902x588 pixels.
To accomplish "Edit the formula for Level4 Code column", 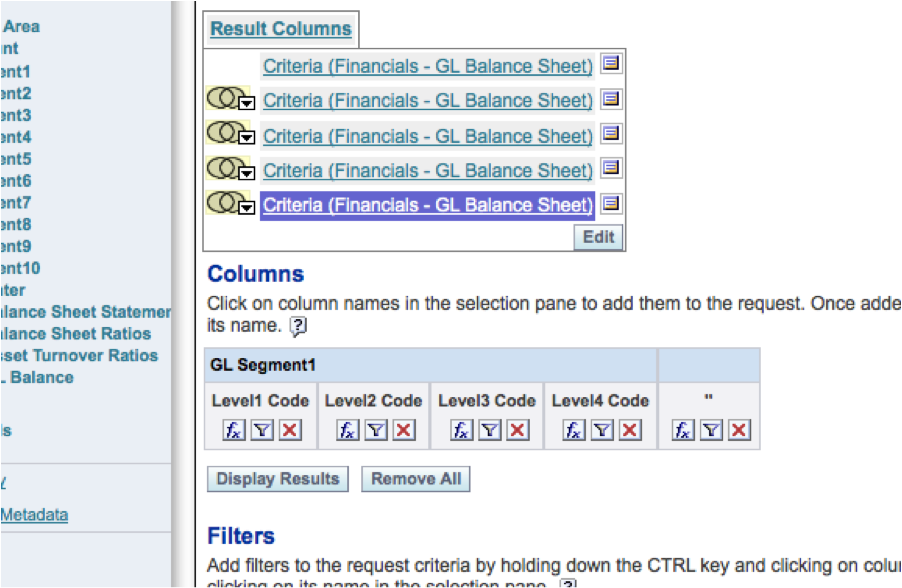I will tap(575, 429).
